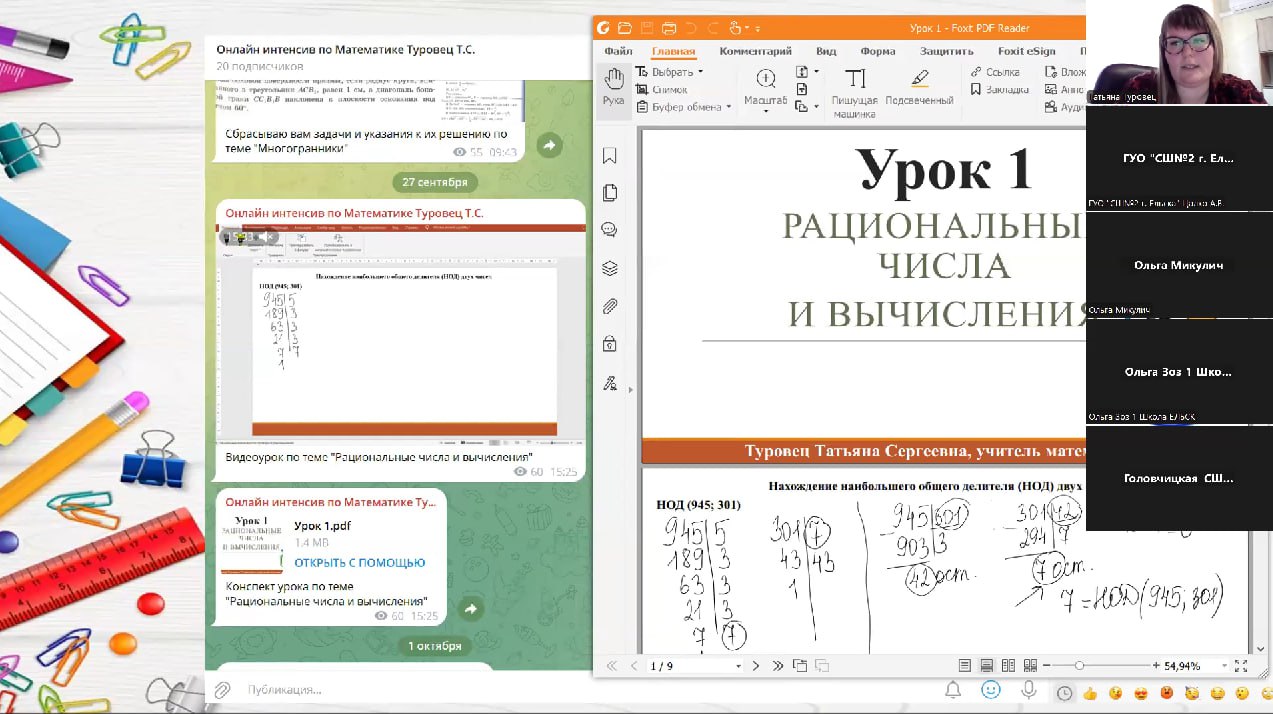Click the Telegram attach paperclip icon

(223, 690)
